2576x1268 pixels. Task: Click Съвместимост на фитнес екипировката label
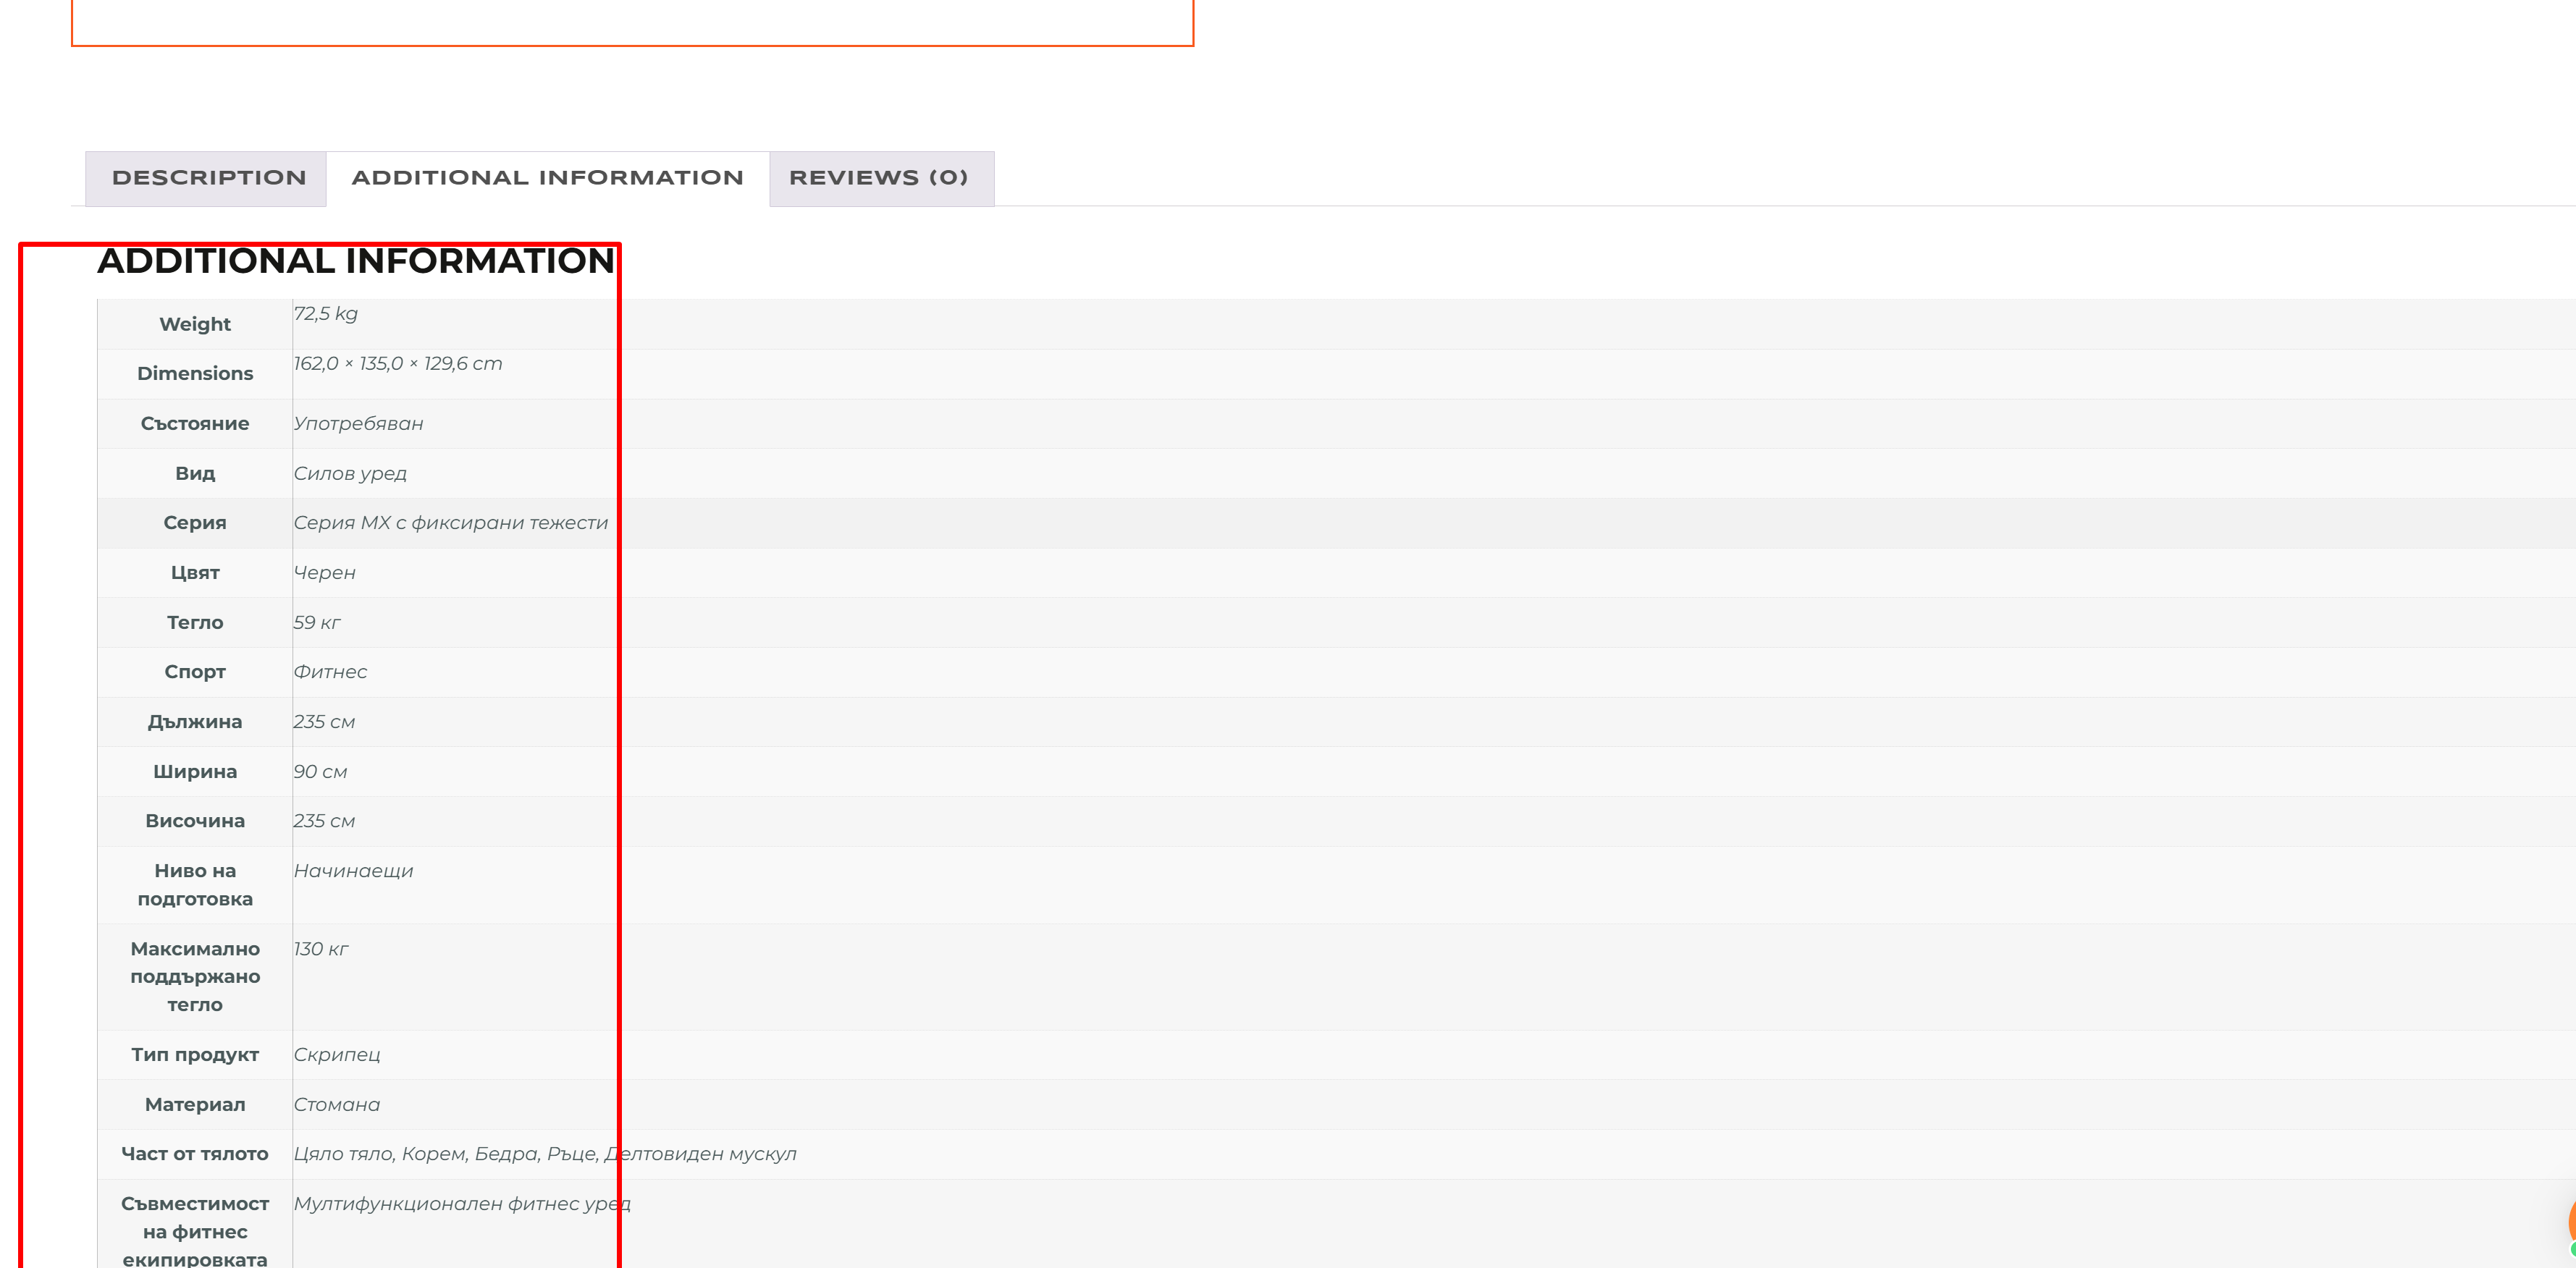pyautogui.click(x=195, y=1232)
